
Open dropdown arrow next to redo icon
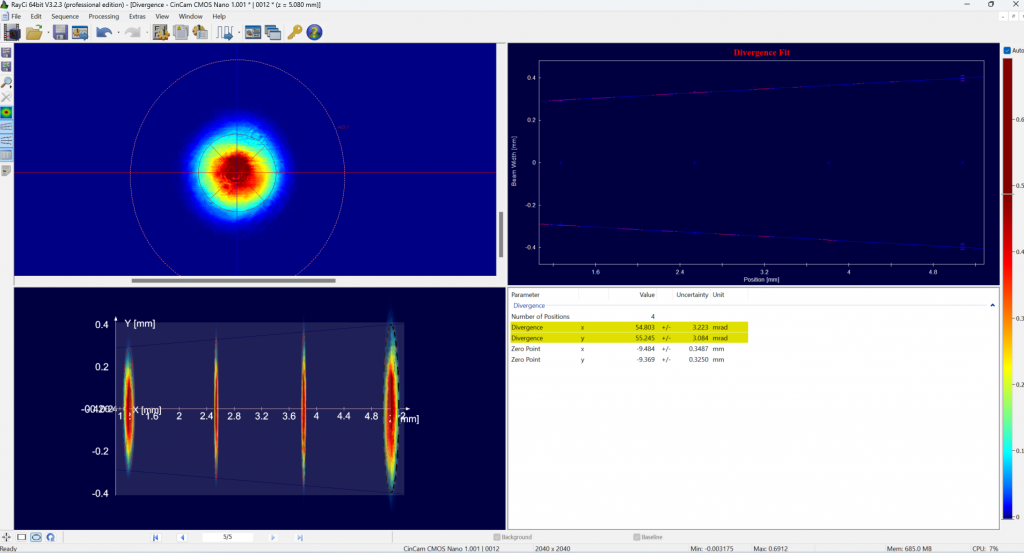click(x=146, y=33)
